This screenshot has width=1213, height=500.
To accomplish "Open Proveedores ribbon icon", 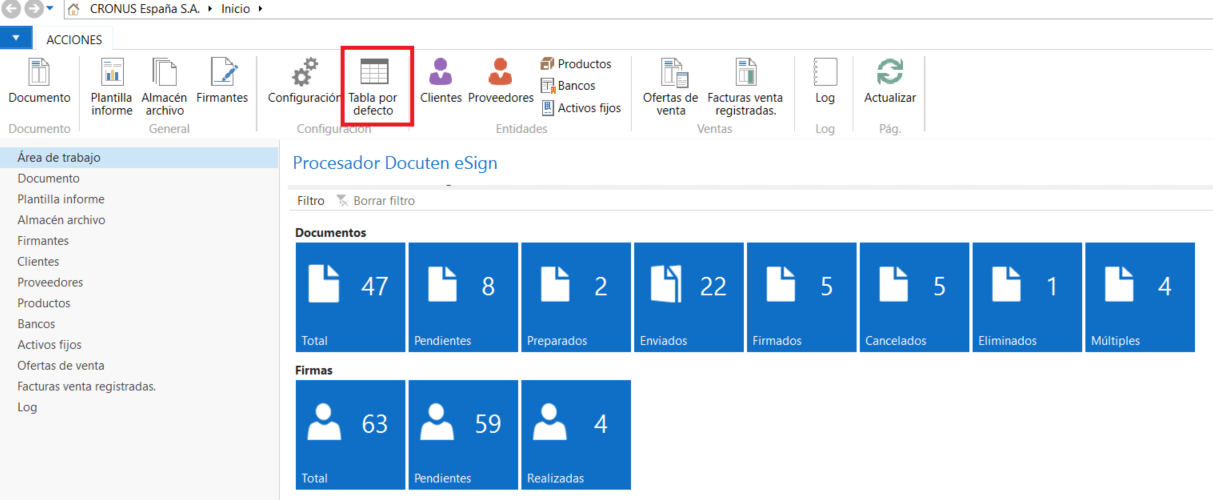I will pos(501,82).
